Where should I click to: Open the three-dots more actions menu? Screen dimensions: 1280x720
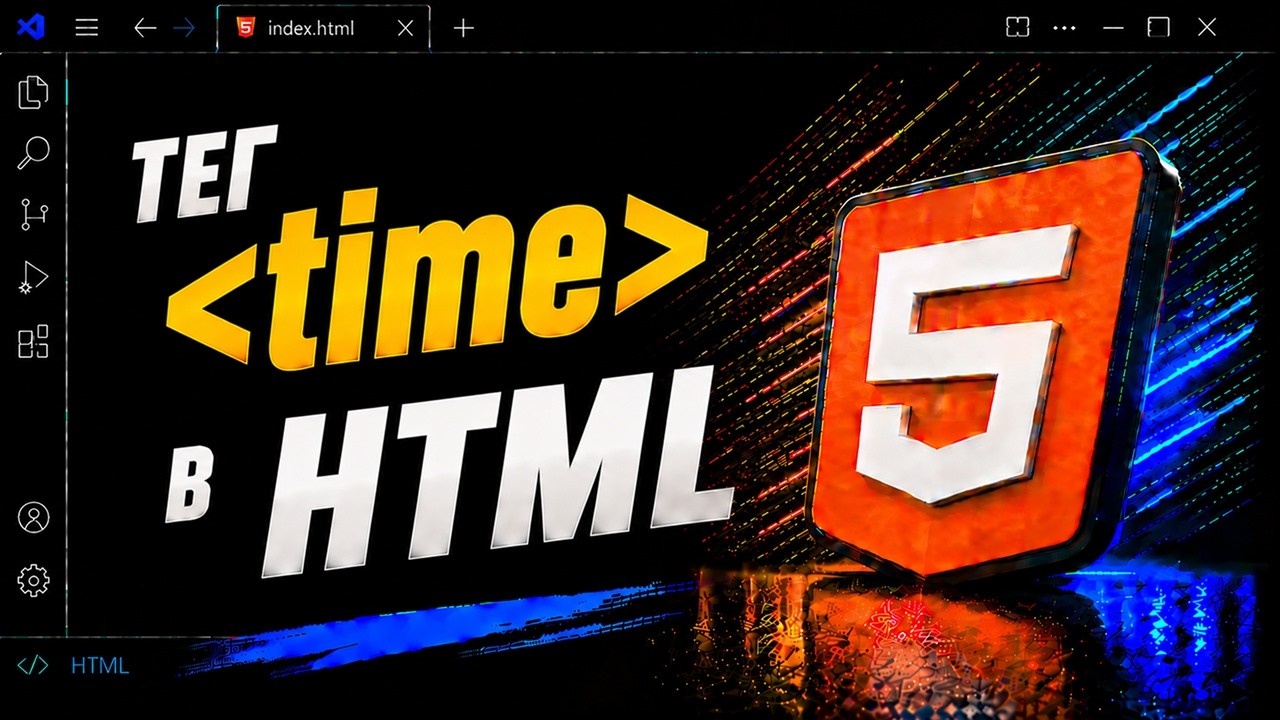1064,28
